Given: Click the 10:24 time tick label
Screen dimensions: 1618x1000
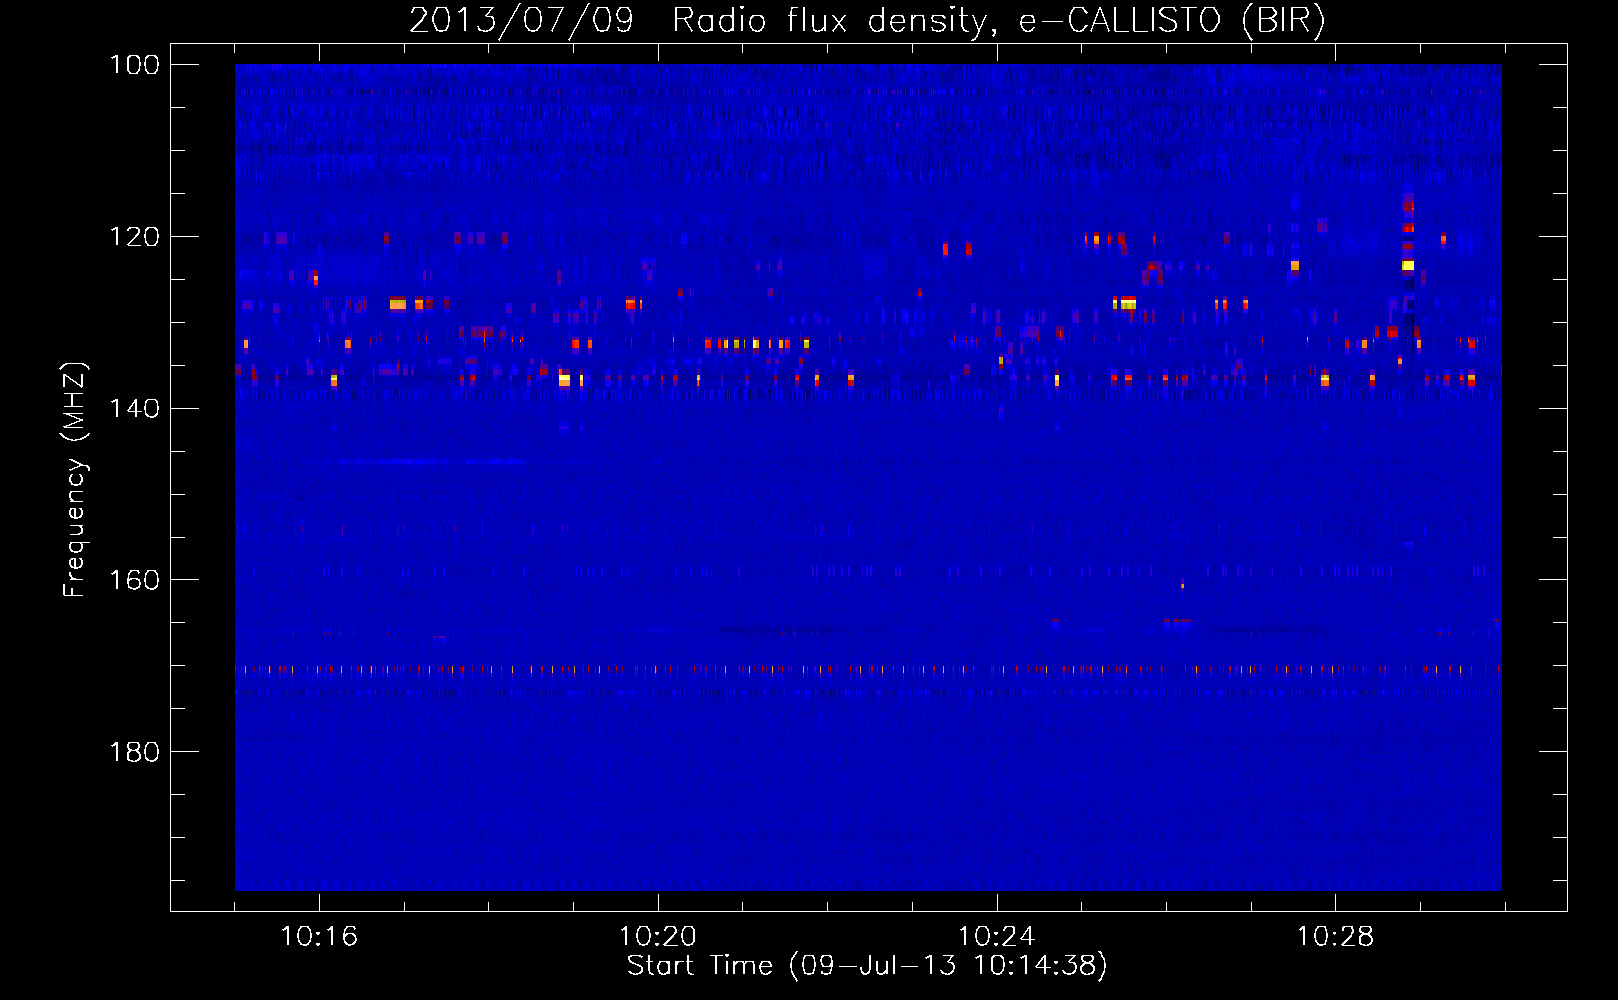Looking at the screenshot, I should 997,936.
